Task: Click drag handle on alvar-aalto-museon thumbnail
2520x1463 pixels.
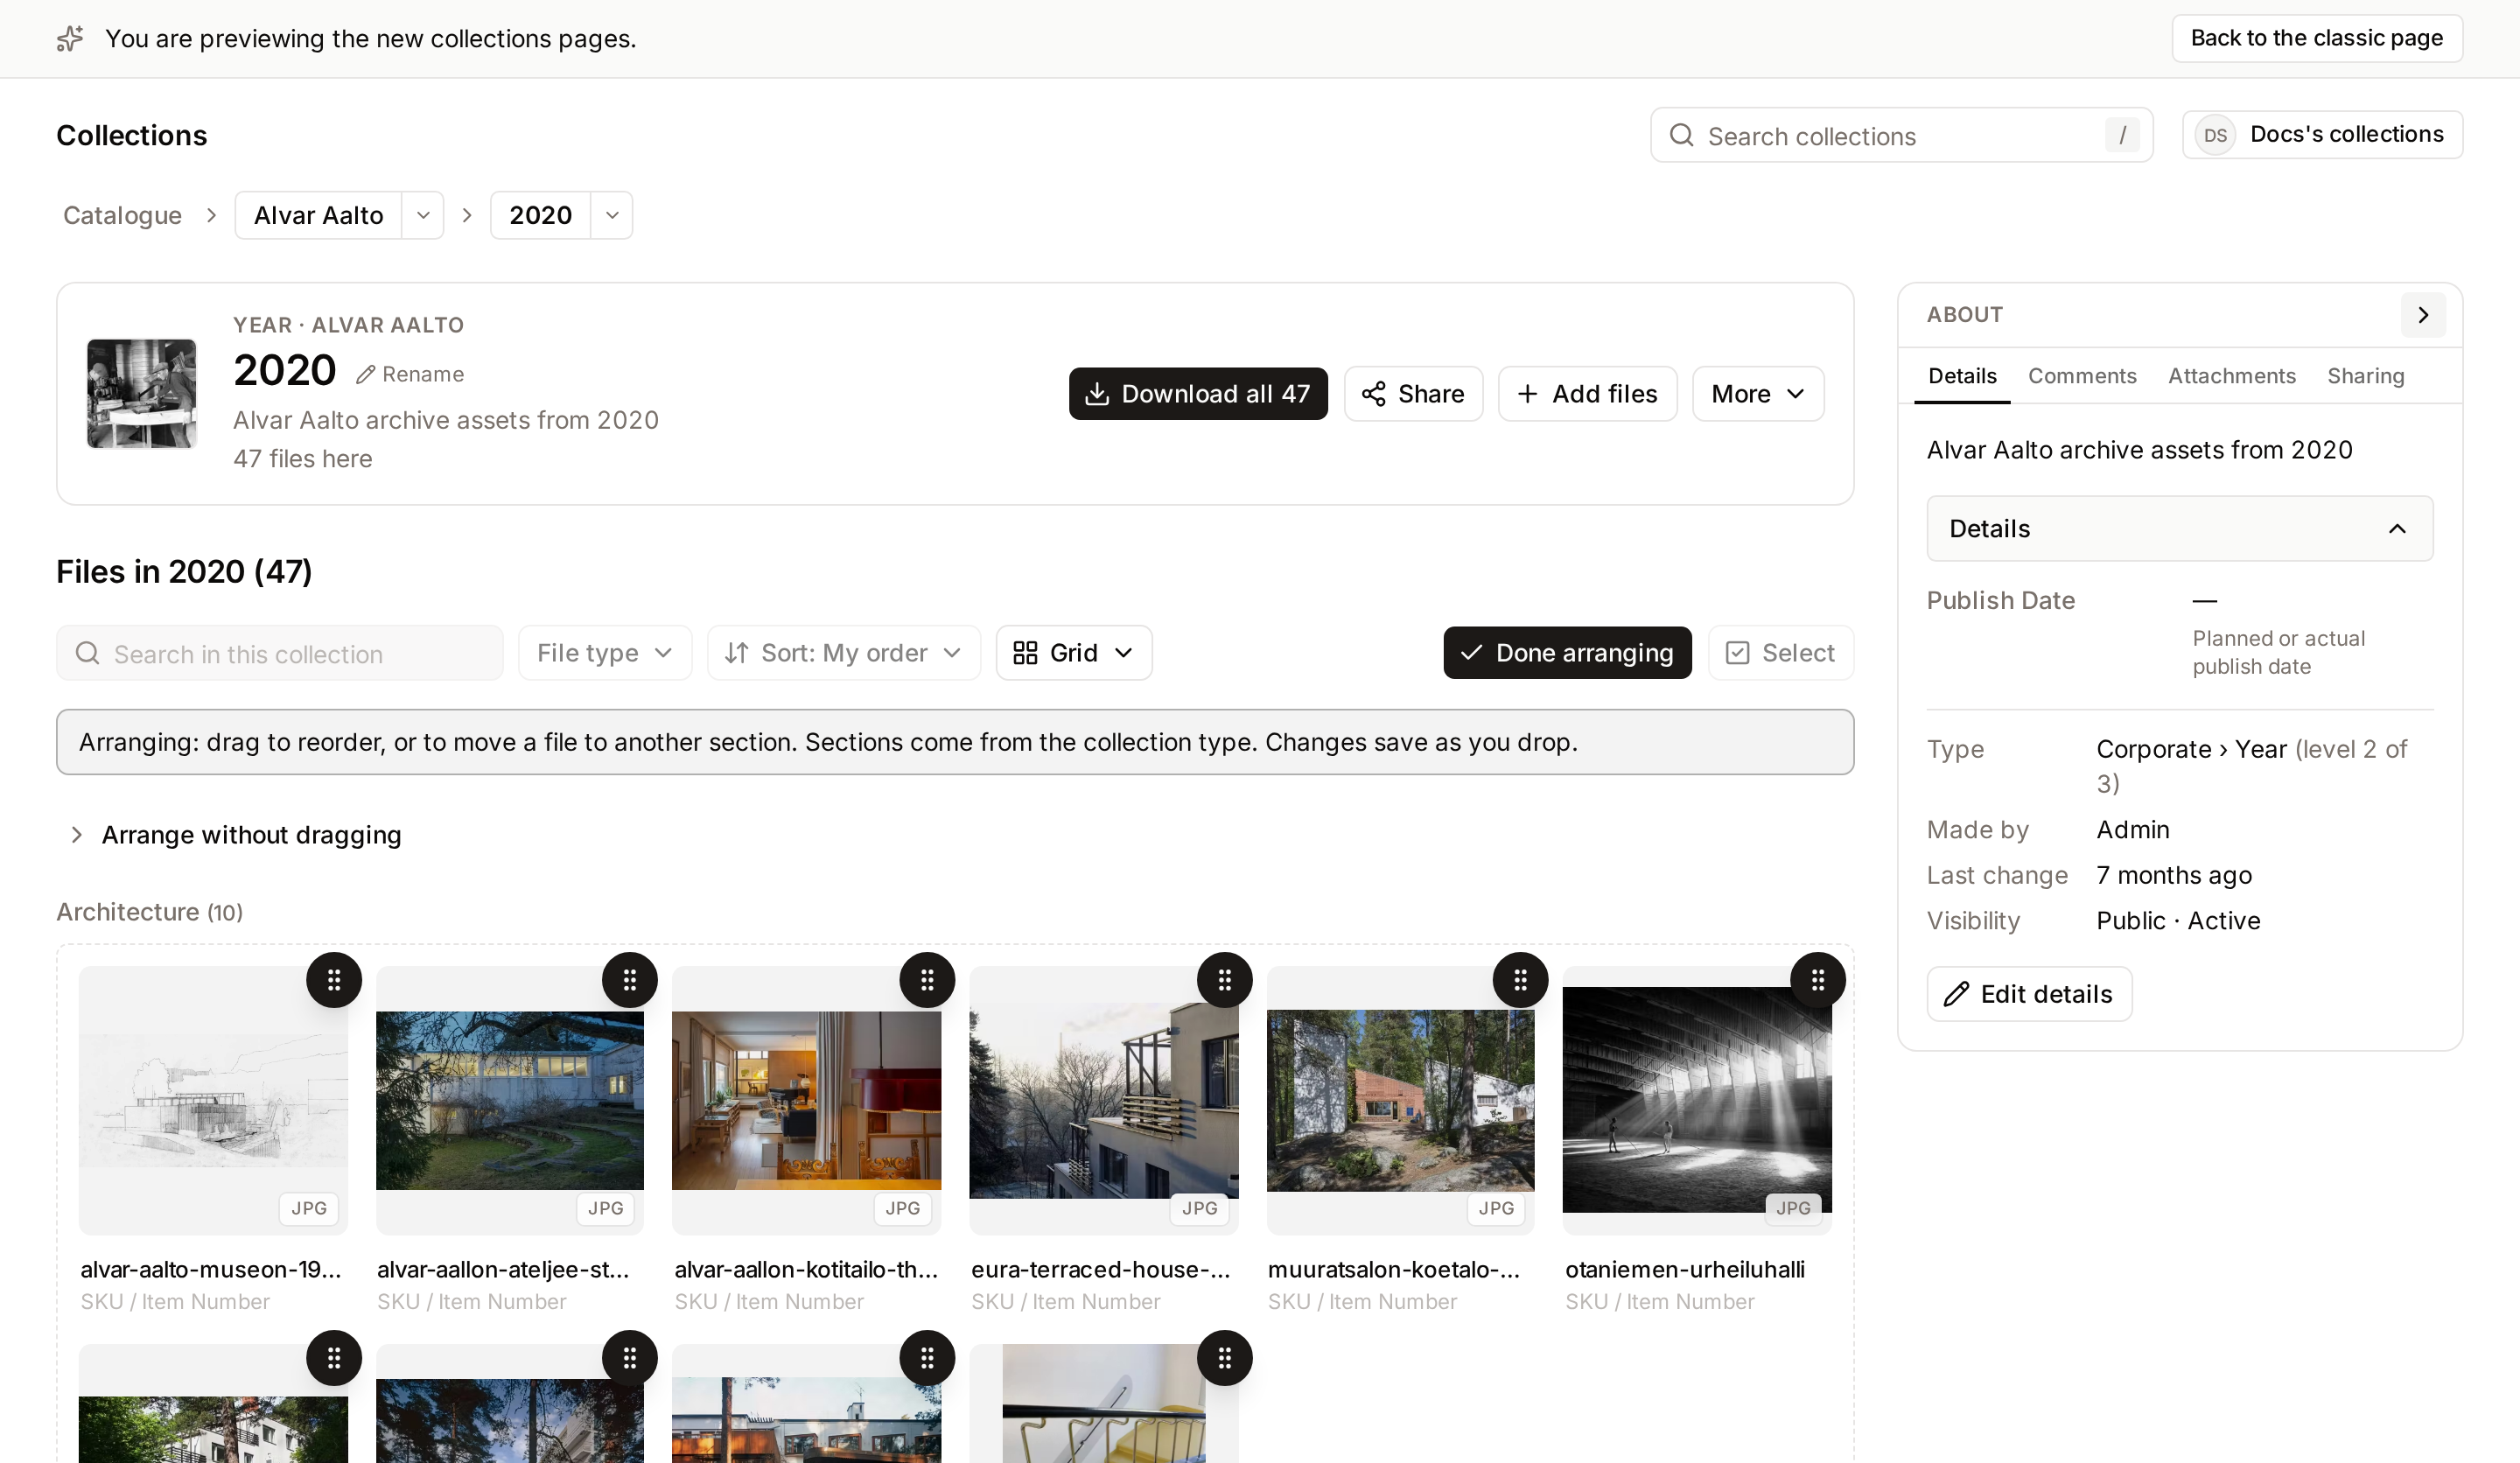Action: click(334, 980)
